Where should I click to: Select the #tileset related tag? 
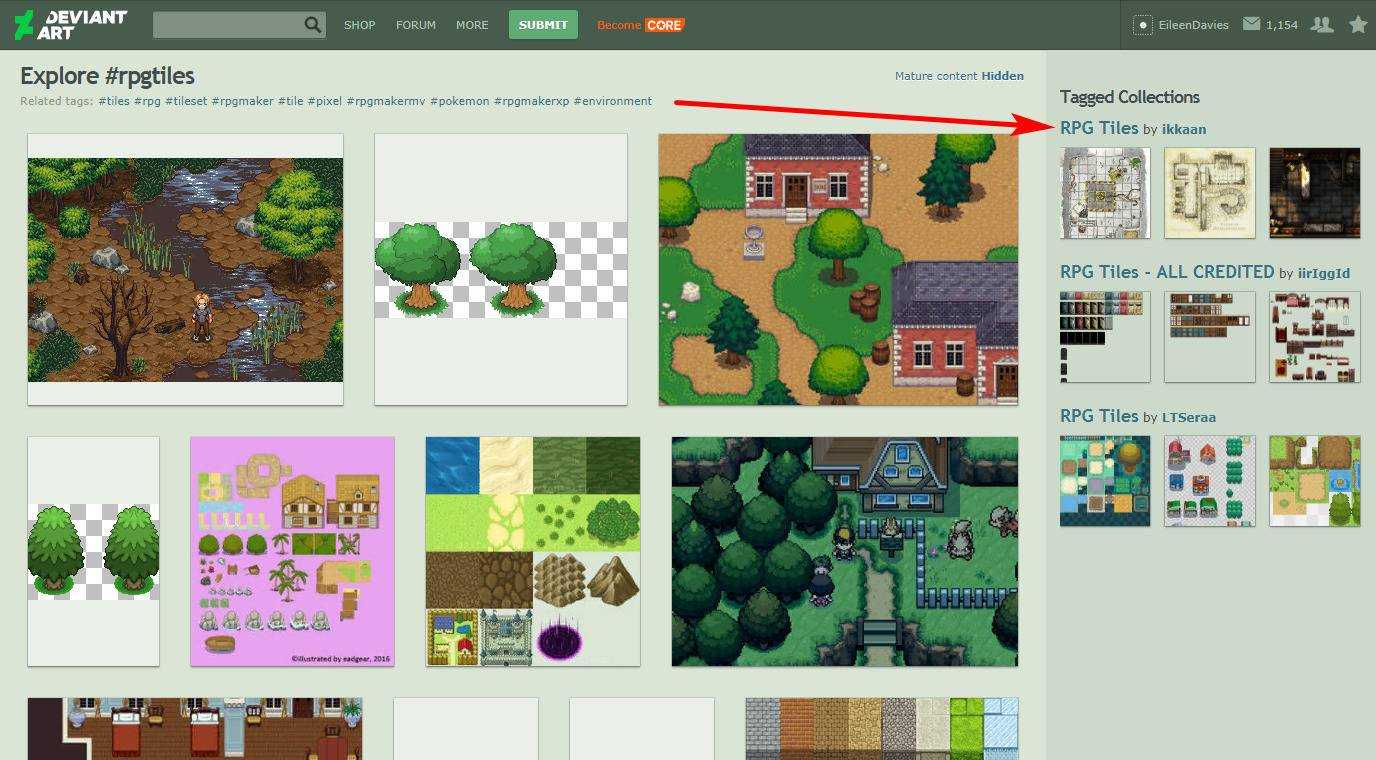pyautogui.click(x=185, y=101)
